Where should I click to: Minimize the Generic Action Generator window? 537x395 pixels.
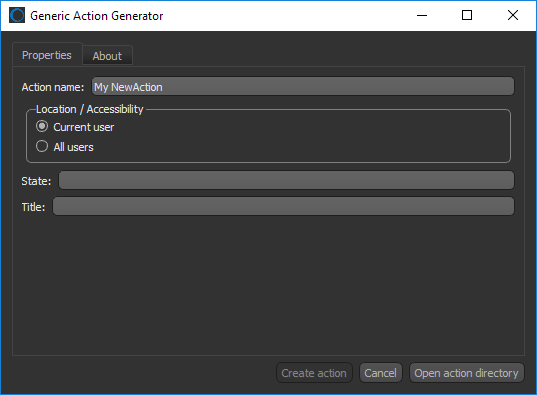pyautogui.click(x=422, y=15)
